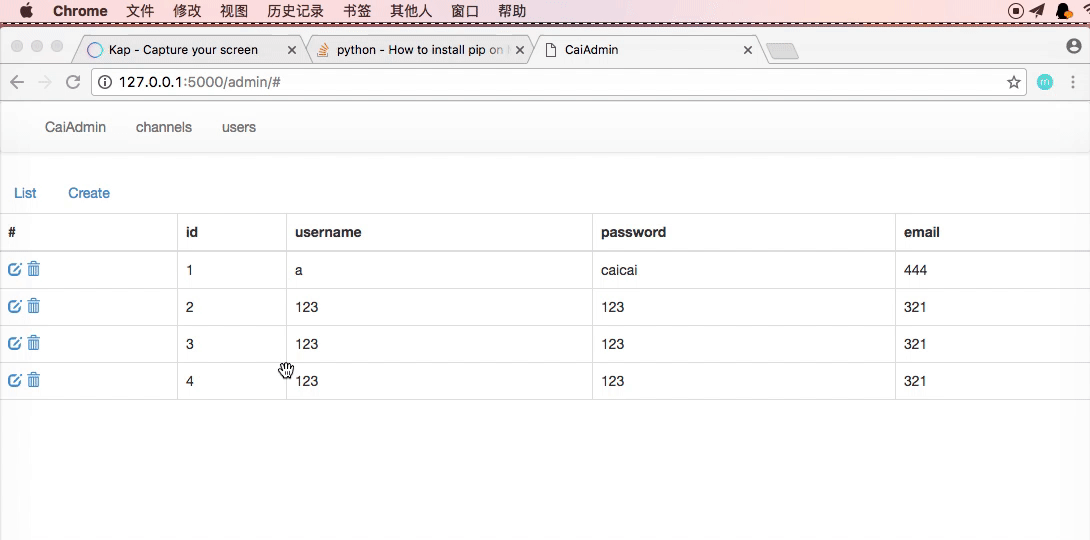Open the Chrome application menu
This screenshot has width=1090, height=540.
(80, 11)
